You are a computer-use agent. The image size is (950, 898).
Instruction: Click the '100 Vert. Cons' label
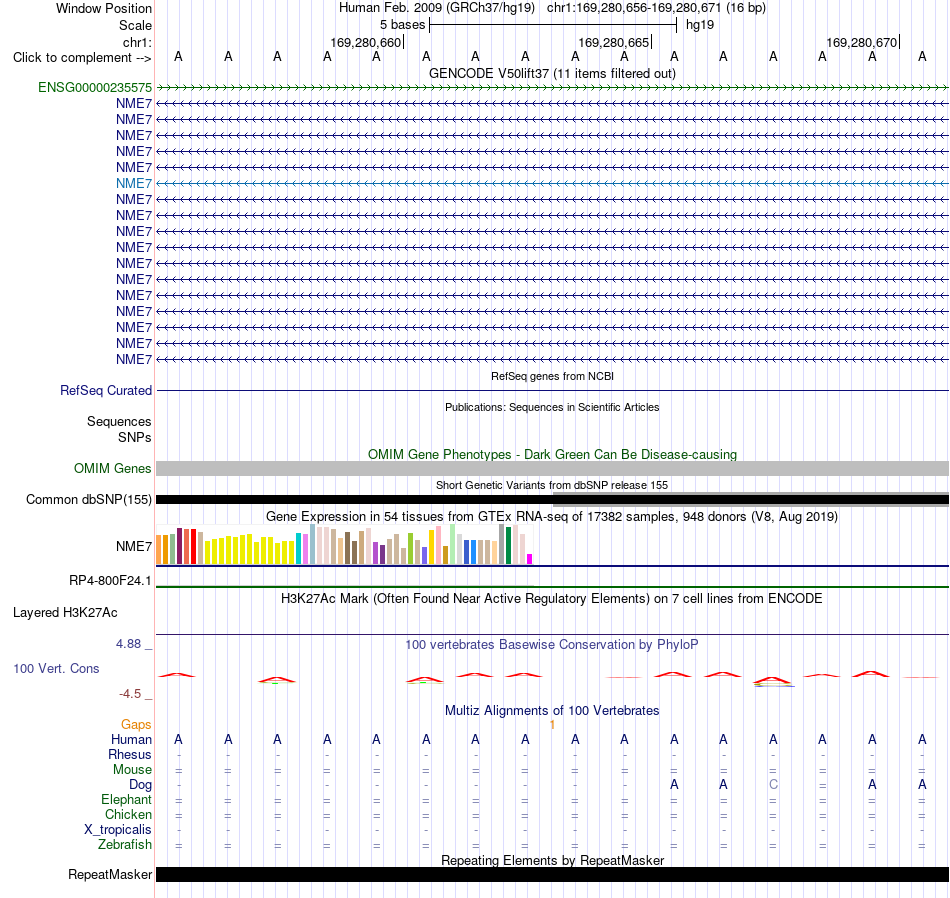click(x=56, y=669)
